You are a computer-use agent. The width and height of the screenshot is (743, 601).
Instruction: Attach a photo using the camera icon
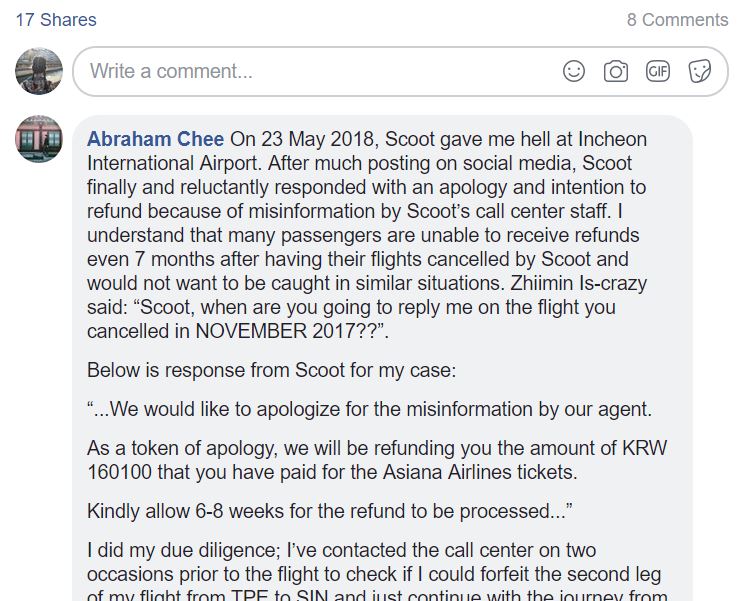pos(616,72)
